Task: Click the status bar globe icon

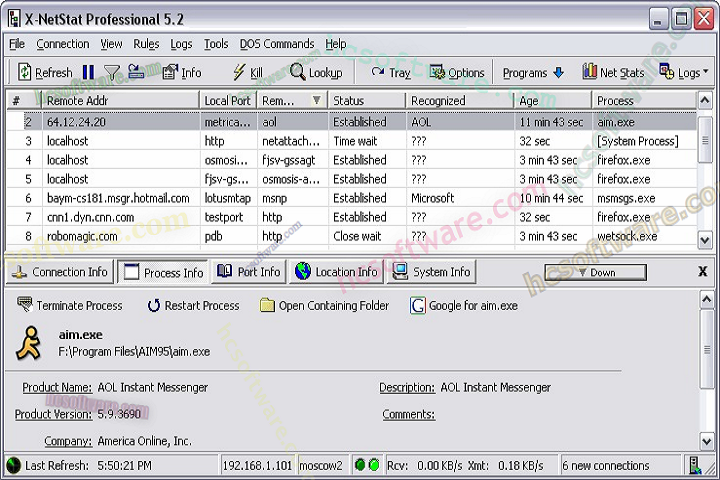Action: (x=14, y=465)
